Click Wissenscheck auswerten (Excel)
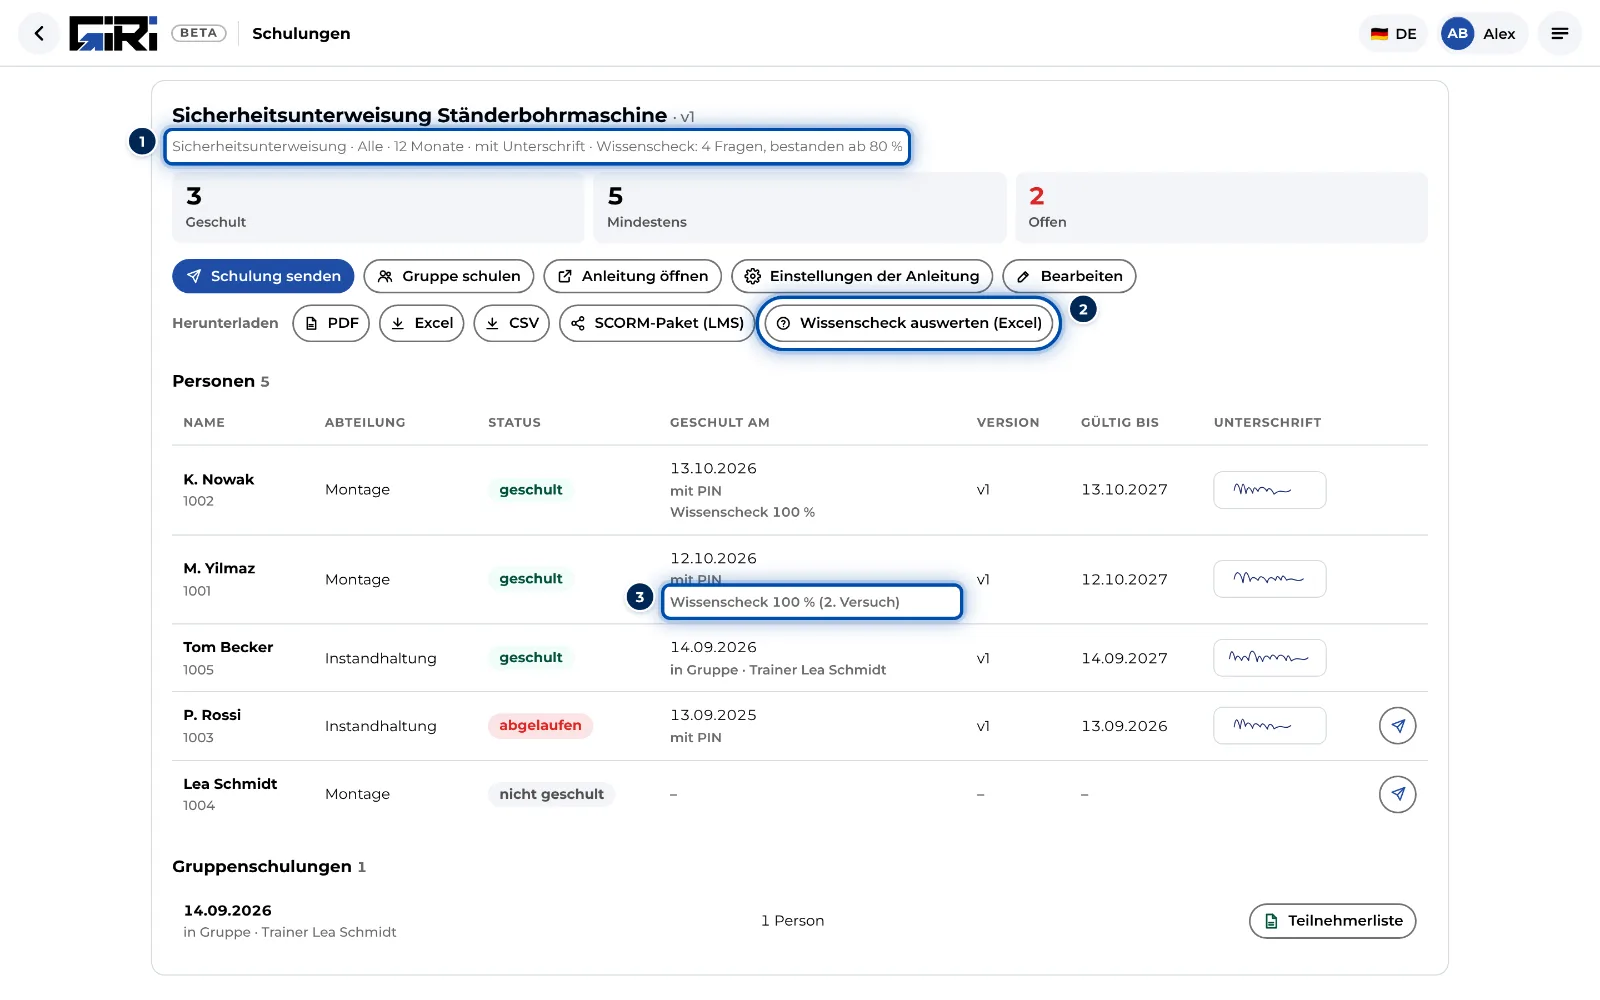The height and width of the screenshot is (1000, 1600). click(909, 323)
